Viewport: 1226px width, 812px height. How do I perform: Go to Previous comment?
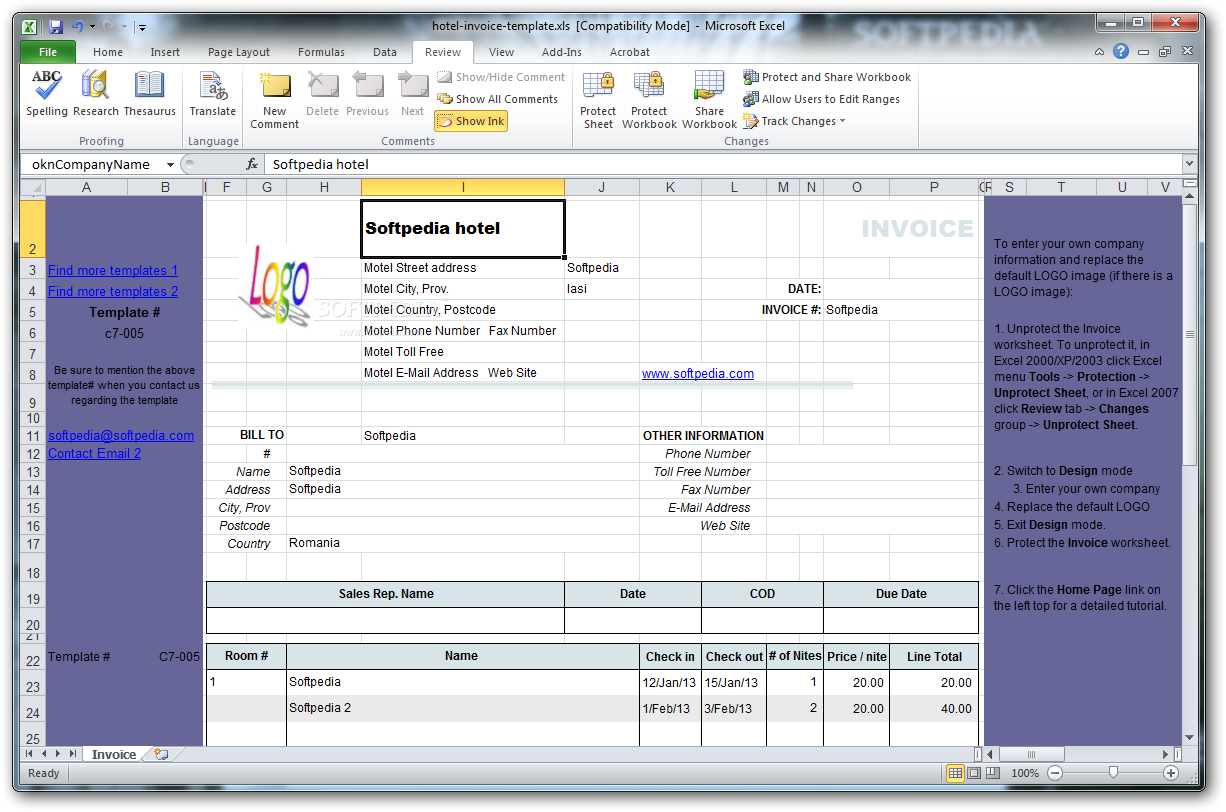[367, 94]
